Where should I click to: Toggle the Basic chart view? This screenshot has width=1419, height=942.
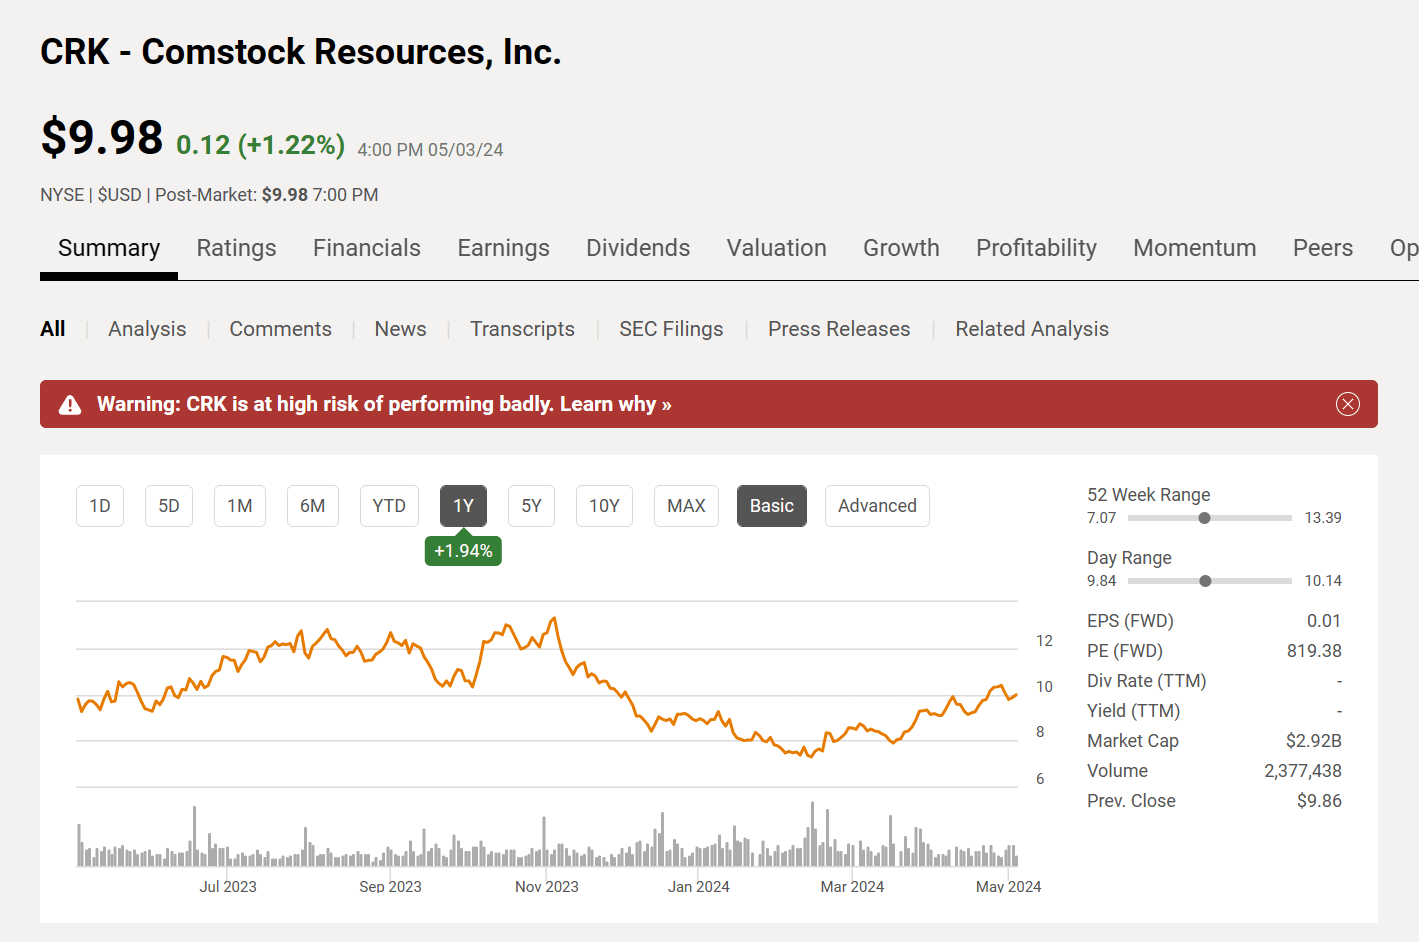771,506
